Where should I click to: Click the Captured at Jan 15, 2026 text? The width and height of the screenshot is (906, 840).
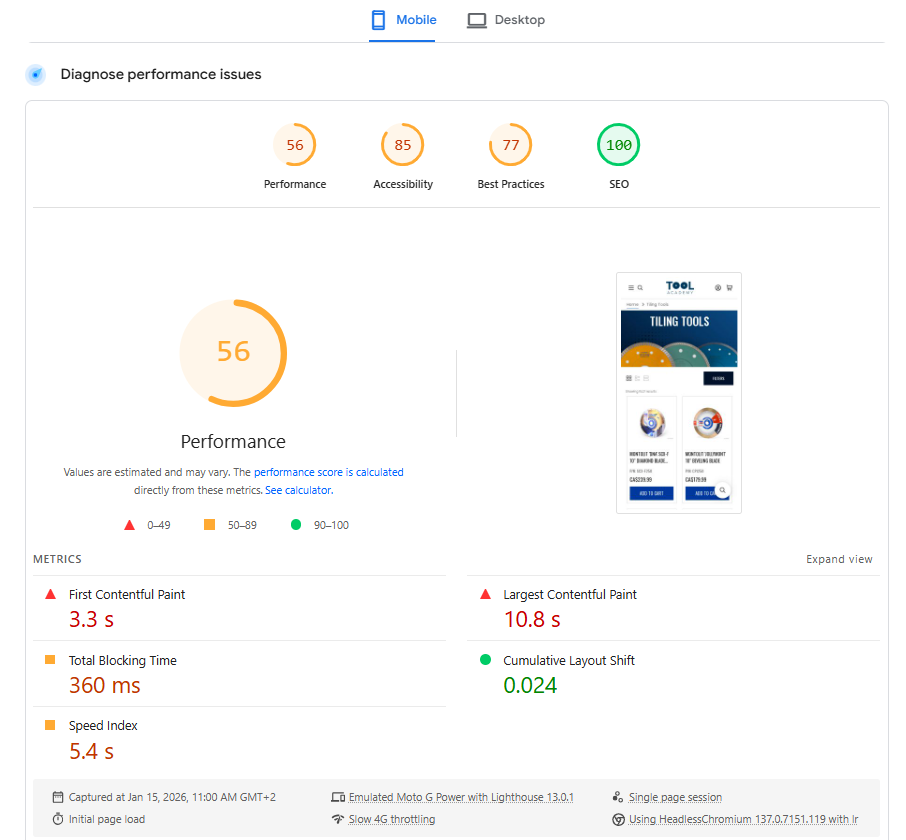[x=172, y=797]
